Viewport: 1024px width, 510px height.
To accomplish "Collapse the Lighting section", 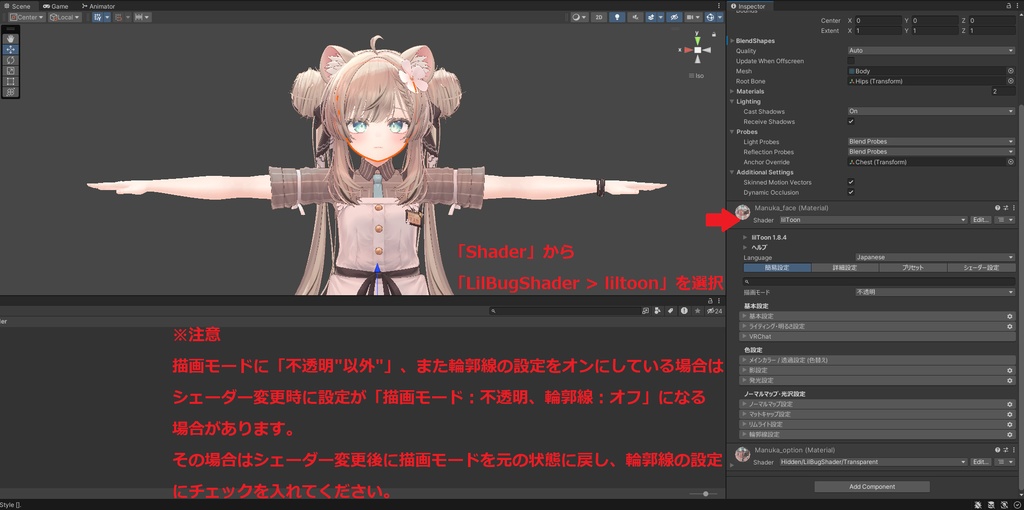I will coord(732,101).
